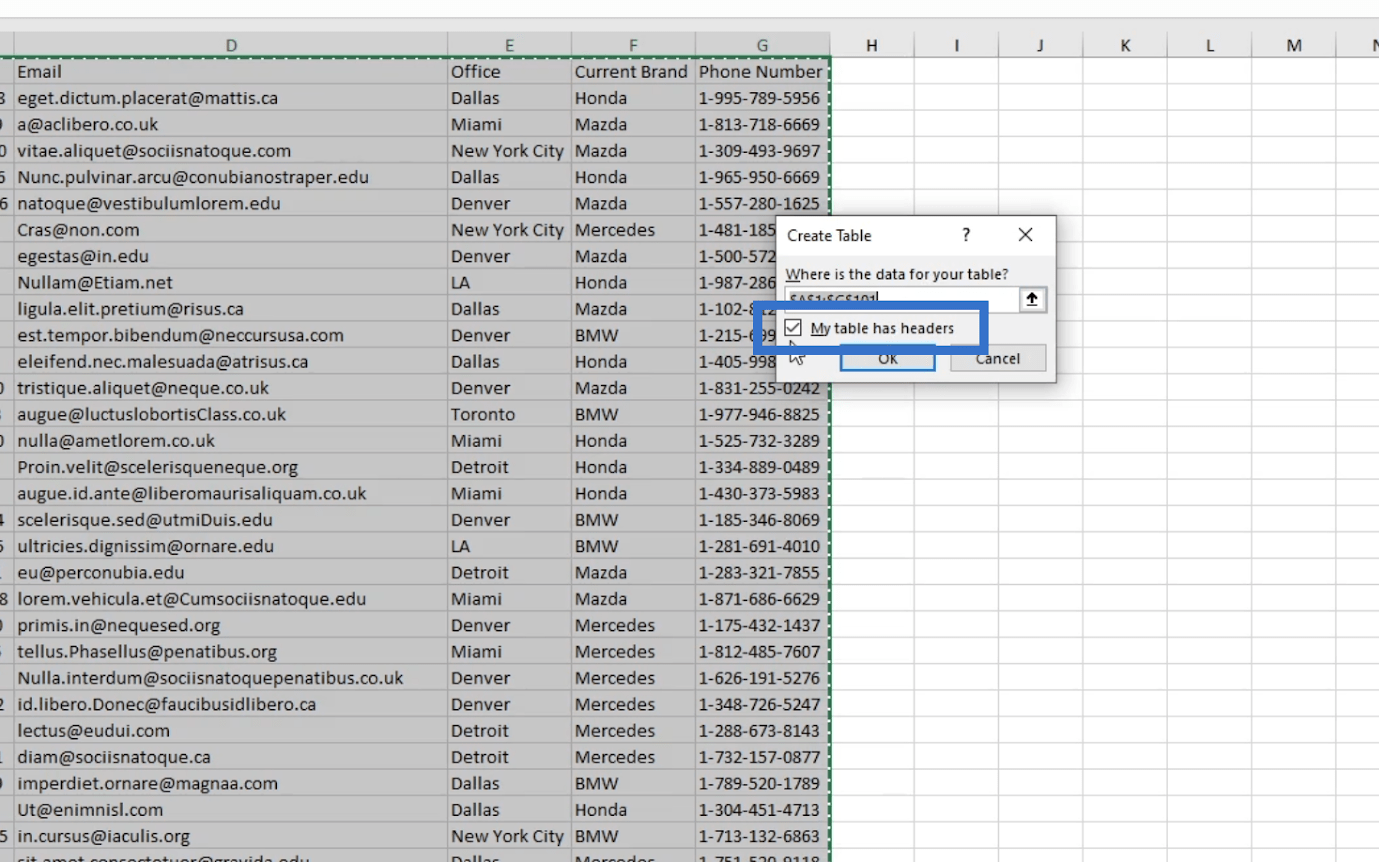Select cell eleifend.nec.malesuada@atrisus.ca
The image size is (1379, 862).
point(231,362)
